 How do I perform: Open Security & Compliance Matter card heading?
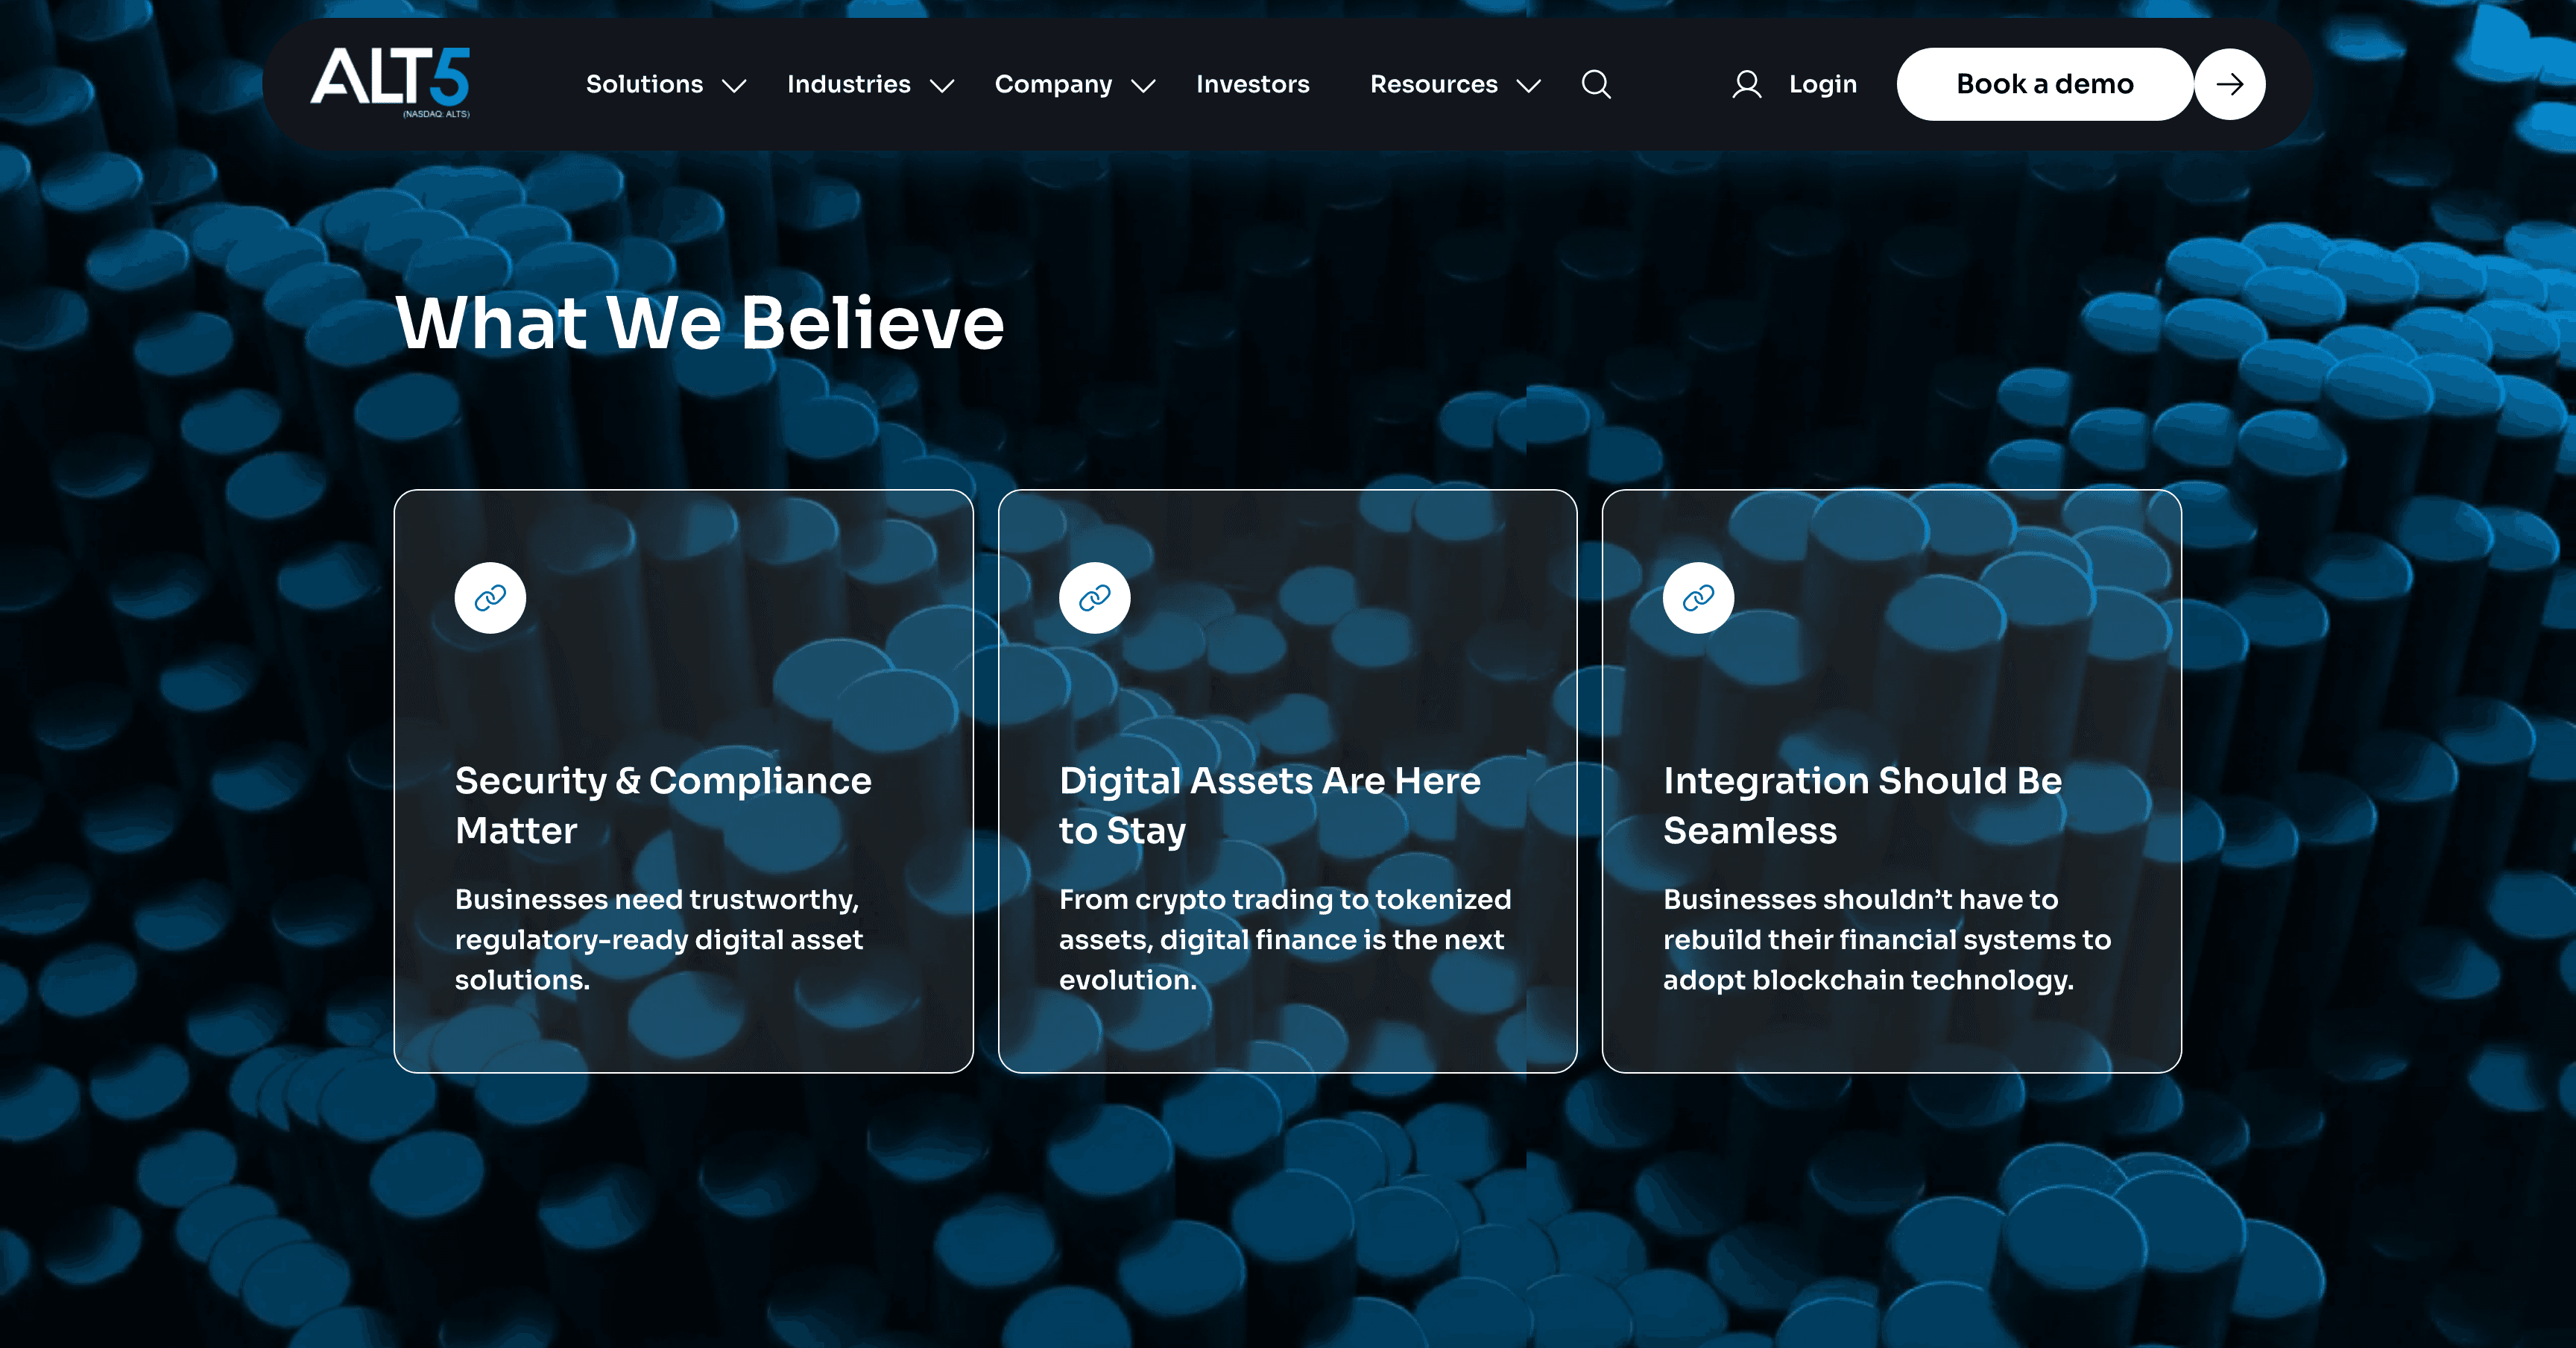[x=662, y=805]
